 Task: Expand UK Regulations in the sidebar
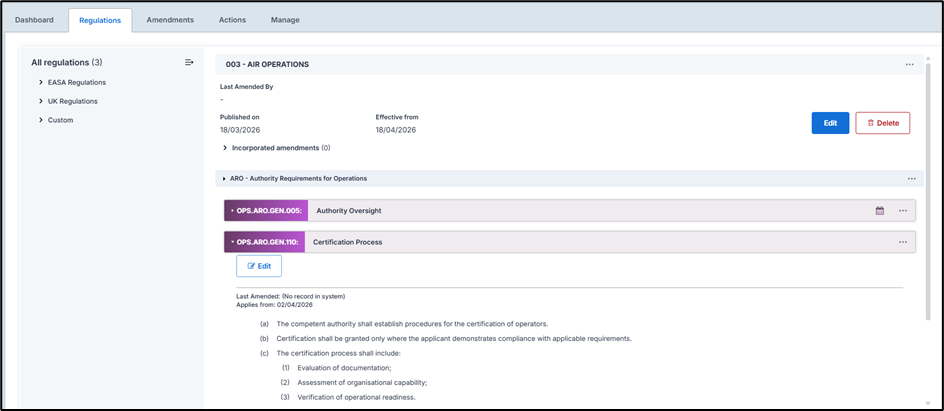coord(41,101)
